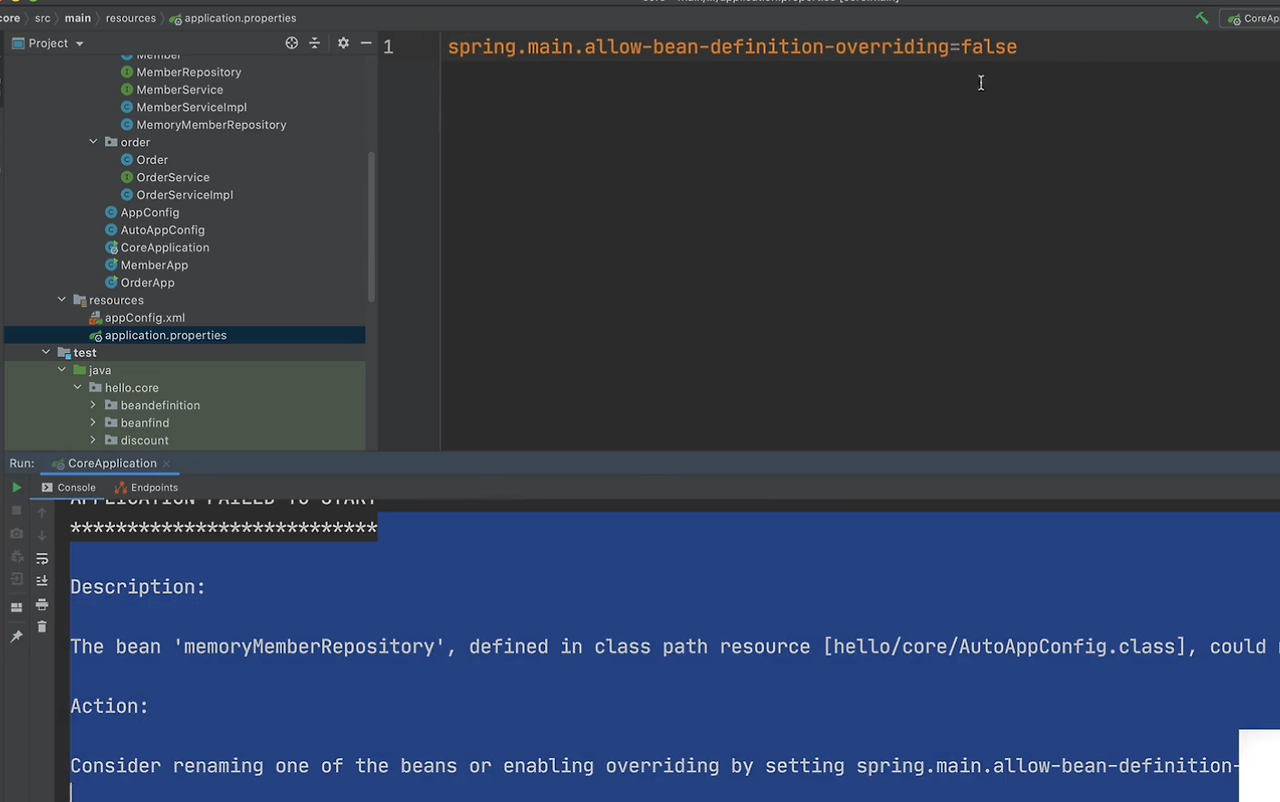Pin the Run tab with pin icon
This screenshot has height=802, width=1280.
point(16,637)
